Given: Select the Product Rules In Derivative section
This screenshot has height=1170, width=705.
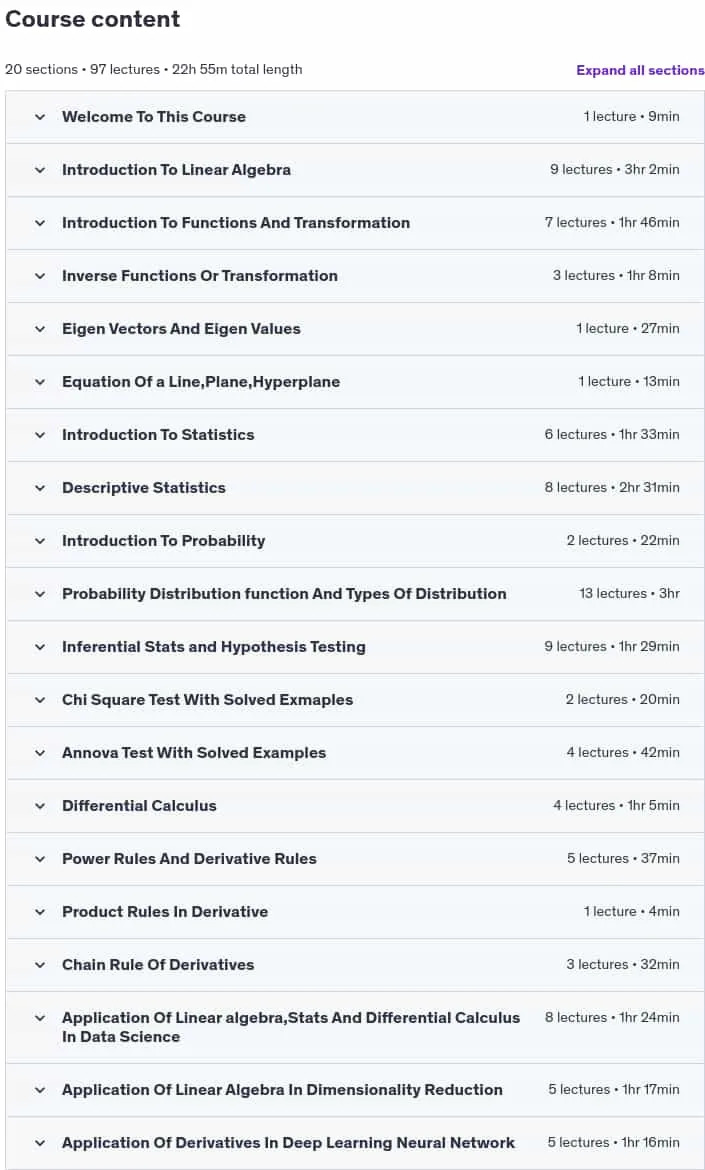Looking at the screenshot, I should pos(355,912).
